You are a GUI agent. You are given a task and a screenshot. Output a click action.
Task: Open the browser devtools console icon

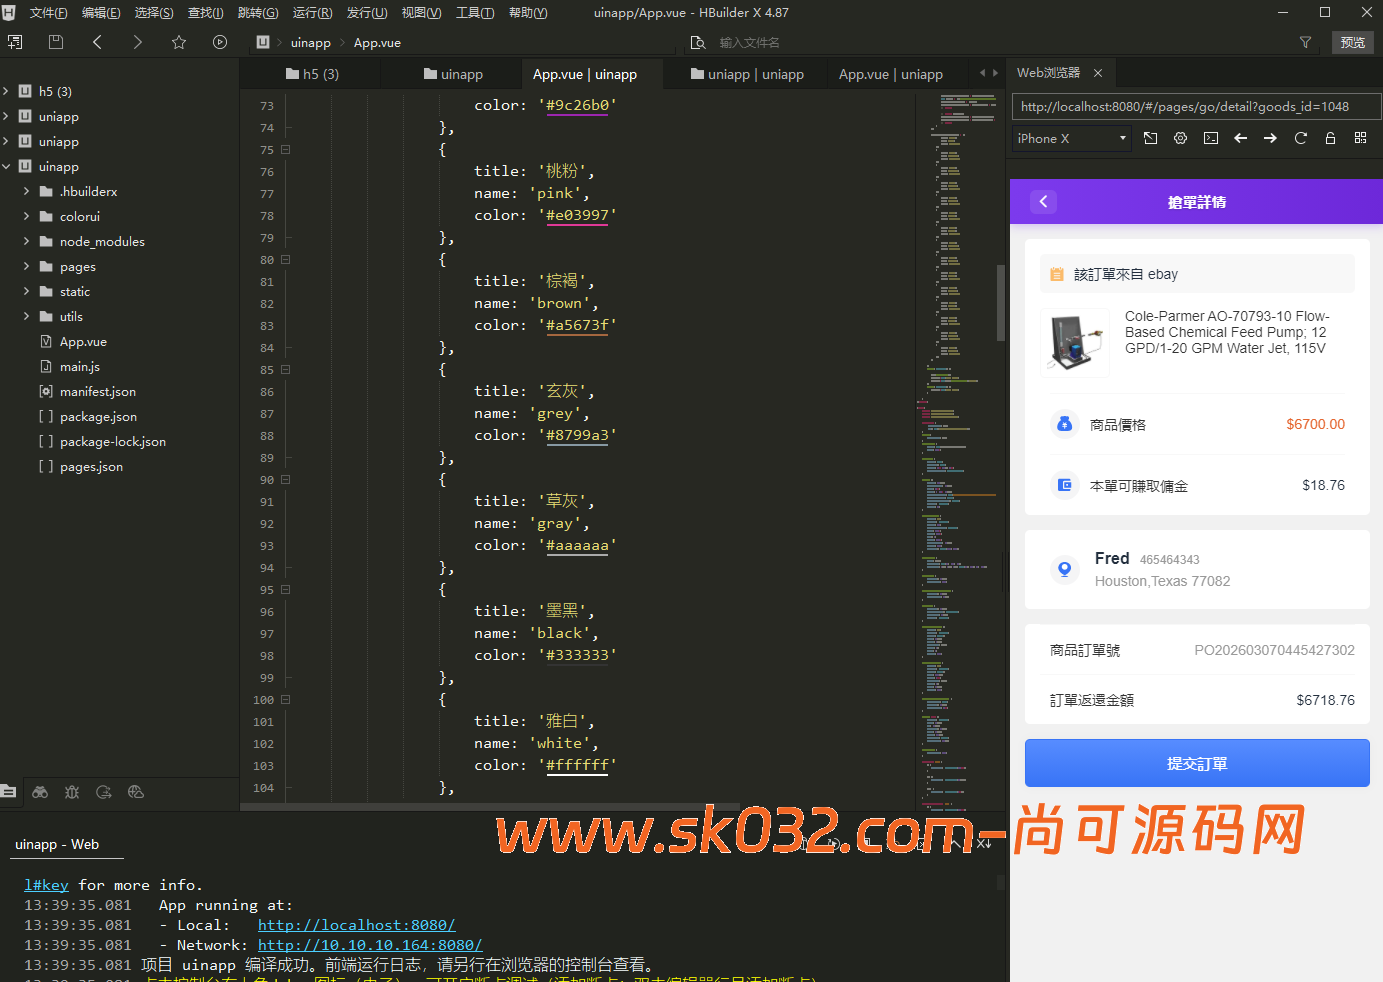coord(1210,138)
